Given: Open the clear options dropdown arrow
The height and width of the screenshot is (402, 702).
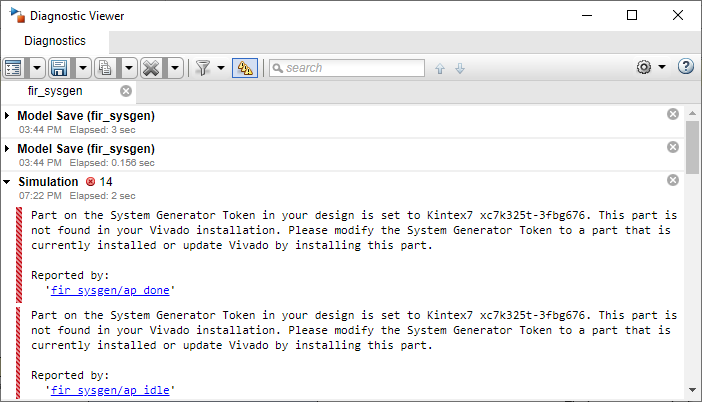Looking at the screenshot, I should [x=175, y=68].
